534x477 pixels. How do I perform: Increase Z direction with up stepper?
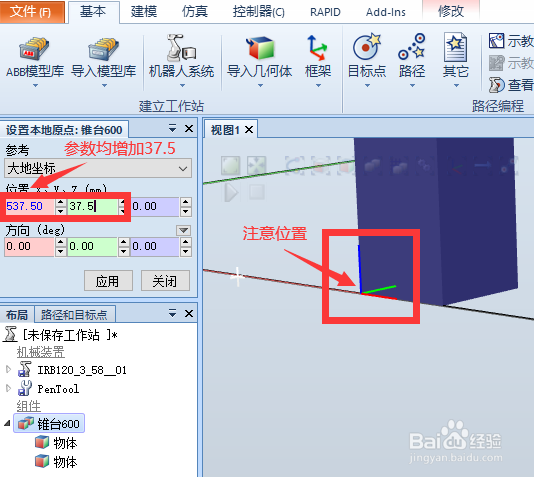tap(186, 242)
